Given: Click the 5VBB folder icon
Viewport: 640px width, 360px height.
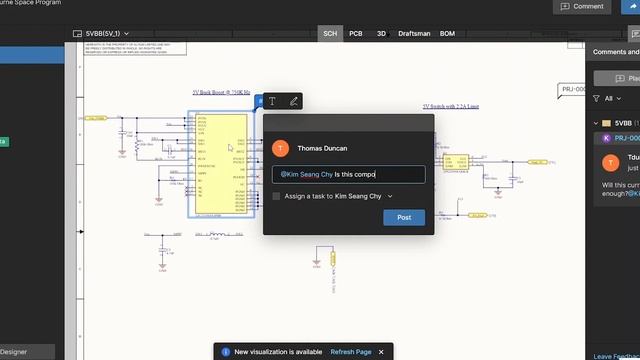Looking at the screenshot, I should [607, 123].
